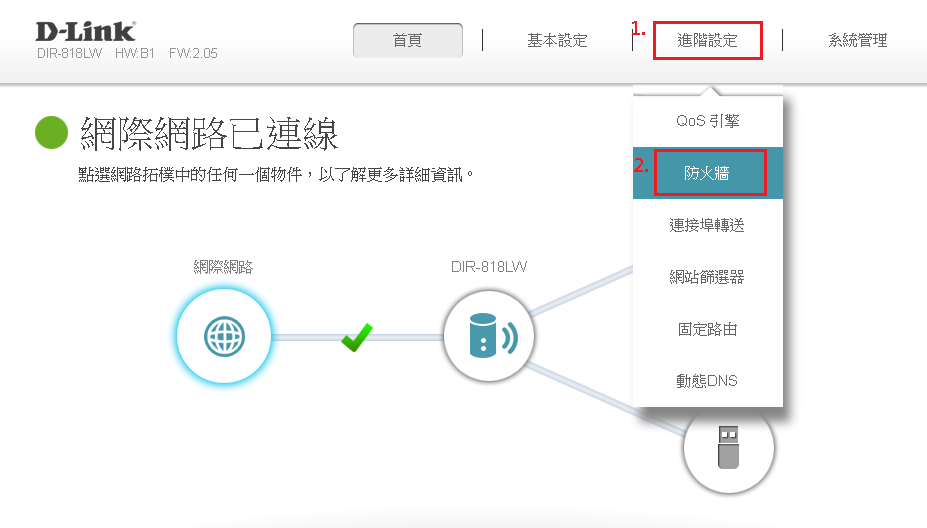The width and height of the screenshot is (927, 528).
Task: Click 固定路由 static route item
Action: point(707,329)
